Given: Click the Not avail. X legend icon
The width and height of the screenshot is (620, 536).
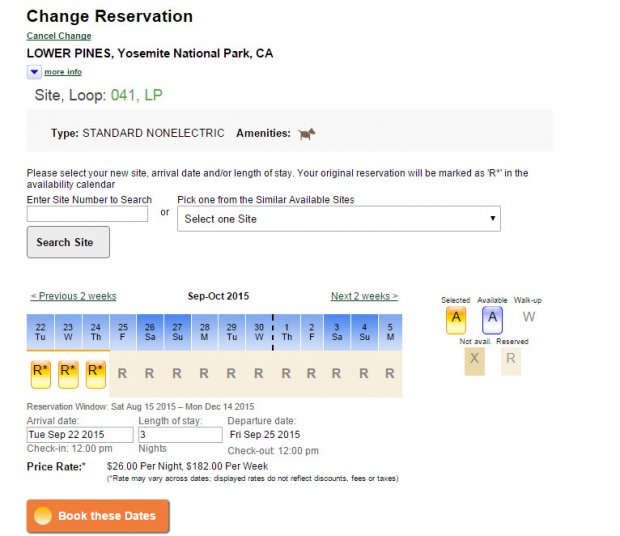Looking at the screenshot, I should (474, 361).
